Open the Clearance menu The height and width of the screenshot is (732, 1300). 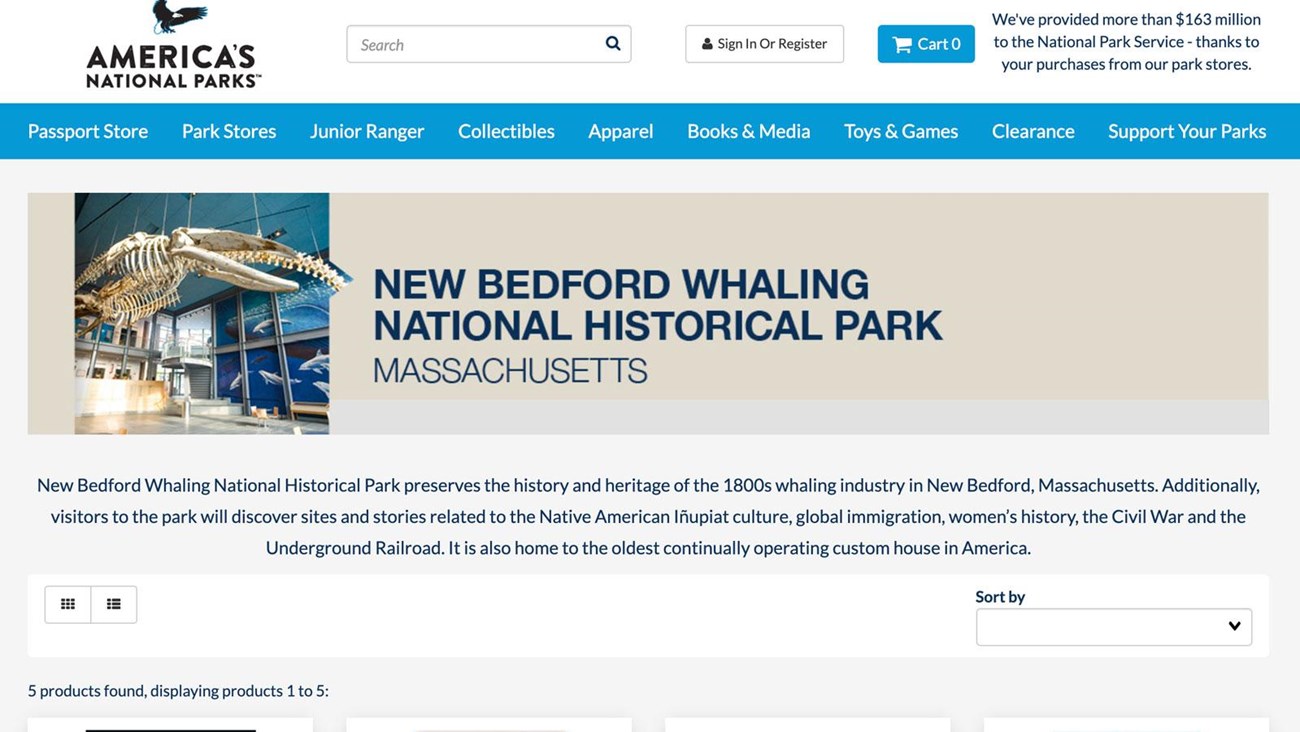[1033, 131]
